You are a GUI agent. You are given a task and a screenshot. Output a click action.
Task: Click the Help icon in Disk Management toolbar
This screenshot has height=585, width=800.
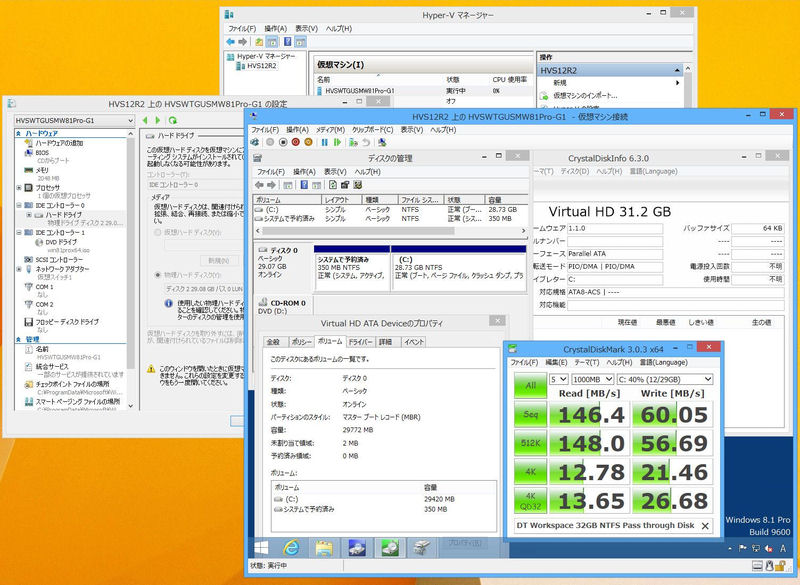(x=304, y=185)
